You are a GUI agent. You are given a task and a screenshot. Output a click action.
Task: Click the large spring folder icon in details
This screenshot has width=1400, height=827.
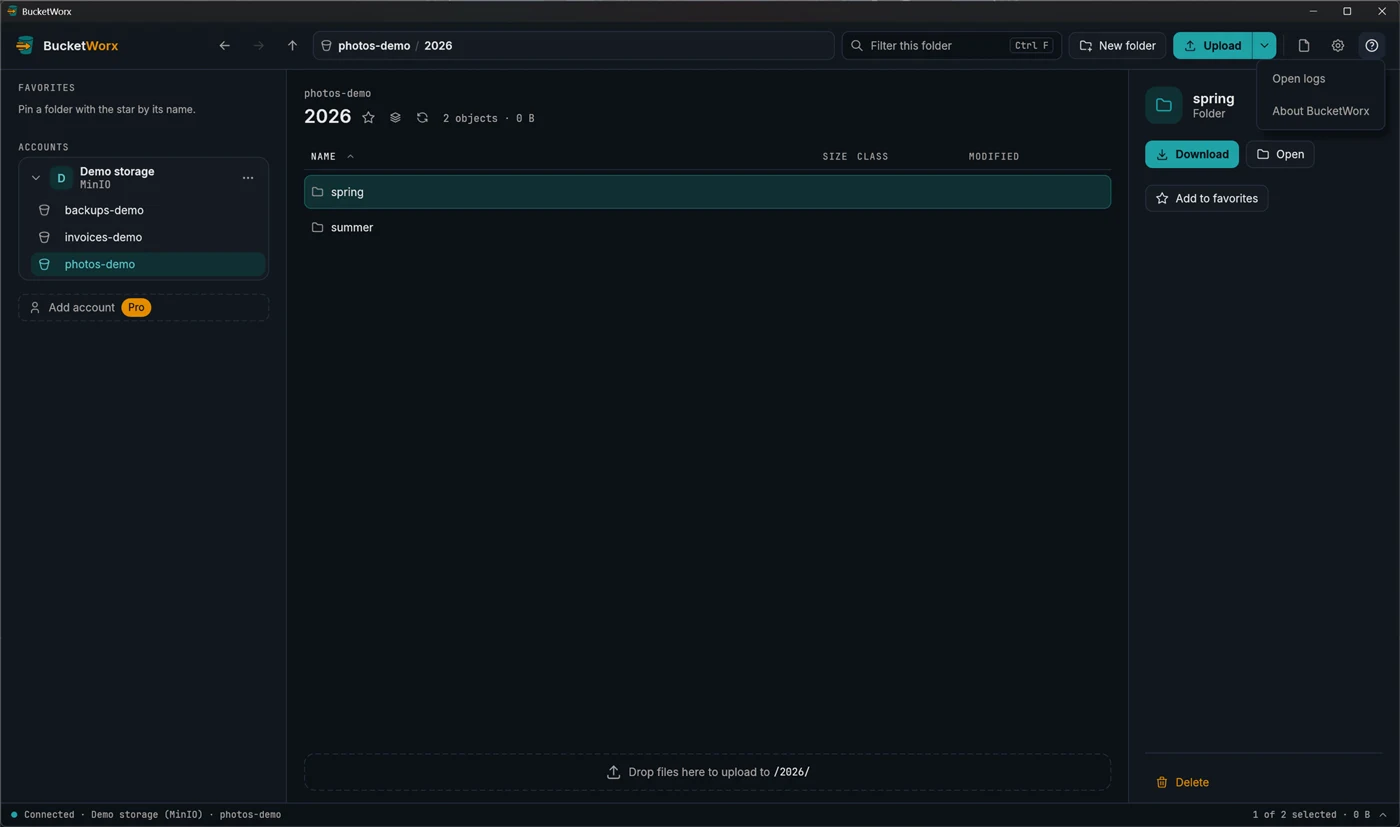tap(1164, 105)
